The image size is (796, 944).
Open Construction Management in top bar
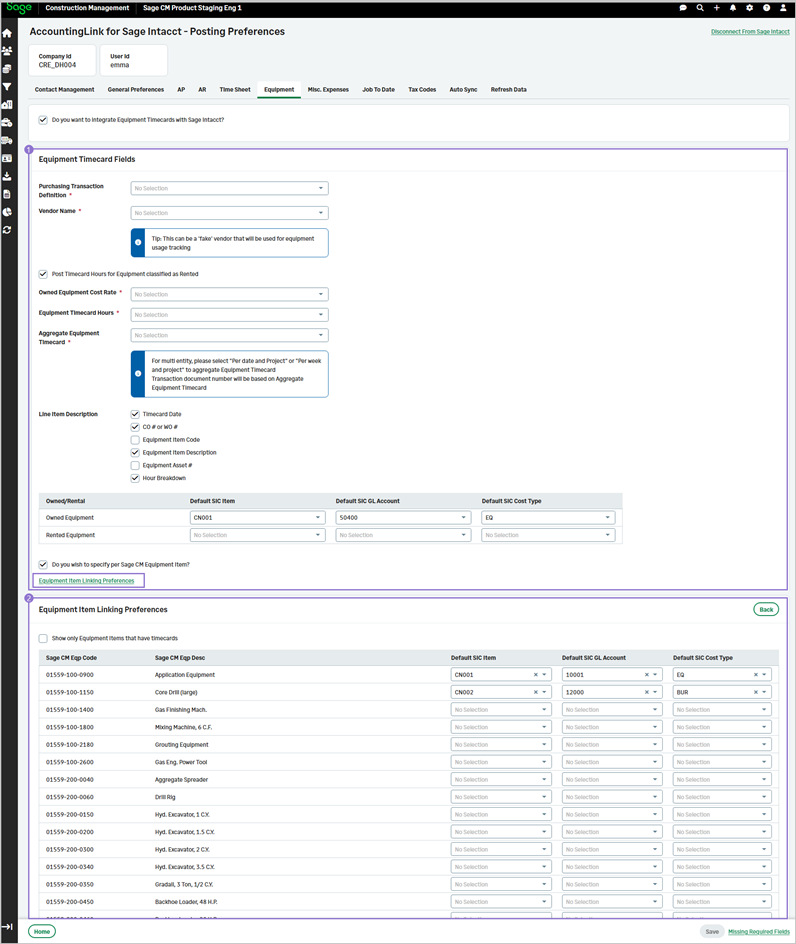coord(87,8)
